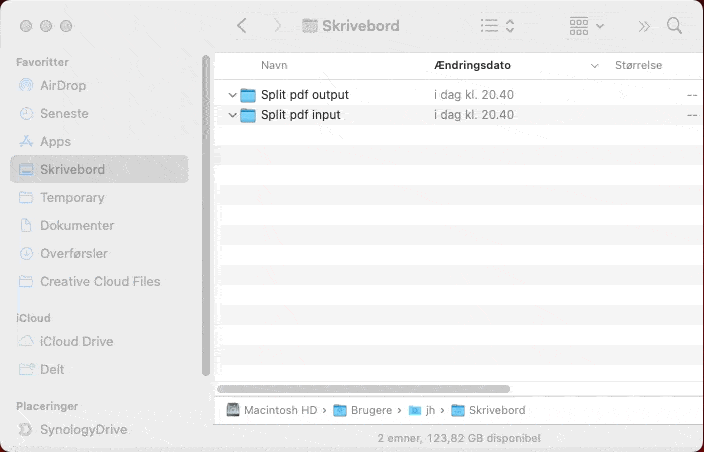Screen dimensions: 704x452
Task: Expand the Split pdf output folder
Action: click(232, 95)
